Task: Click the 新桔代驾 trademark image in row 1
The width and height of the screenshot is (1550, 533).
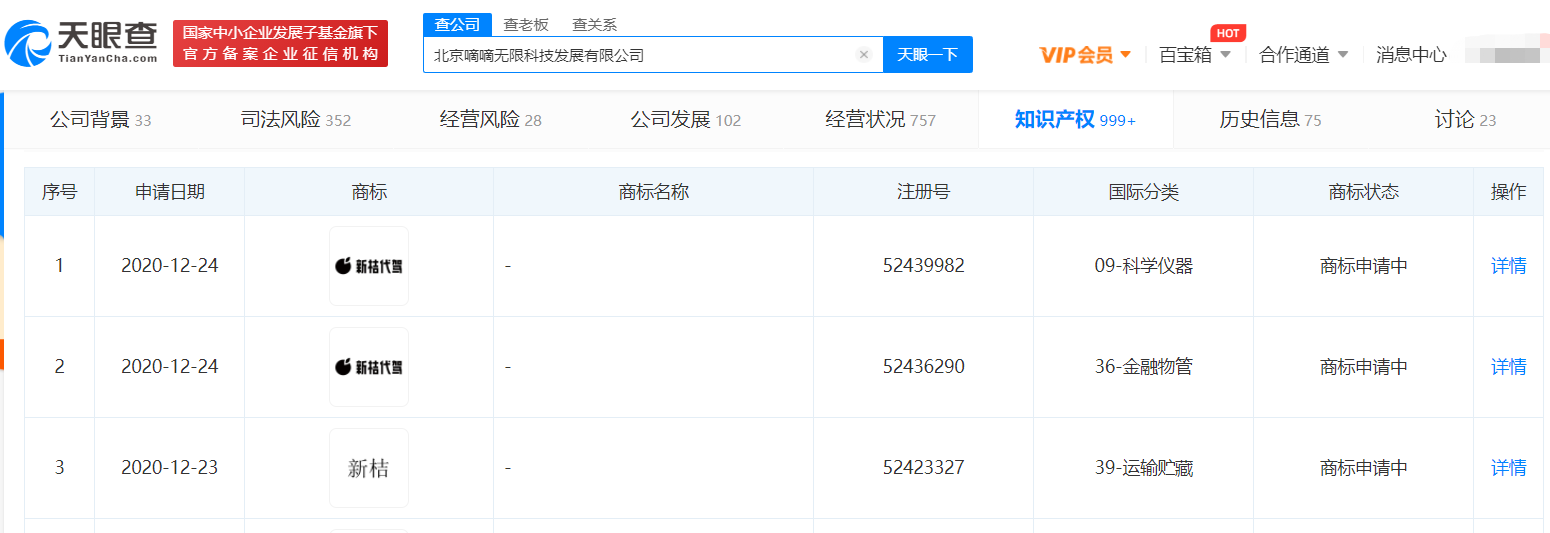Action: 369,266
